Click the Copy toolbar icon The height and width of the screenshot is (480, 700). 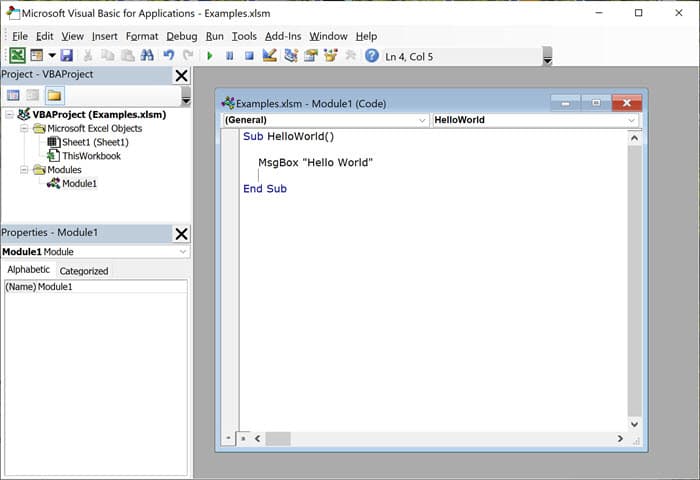[108, 56]
